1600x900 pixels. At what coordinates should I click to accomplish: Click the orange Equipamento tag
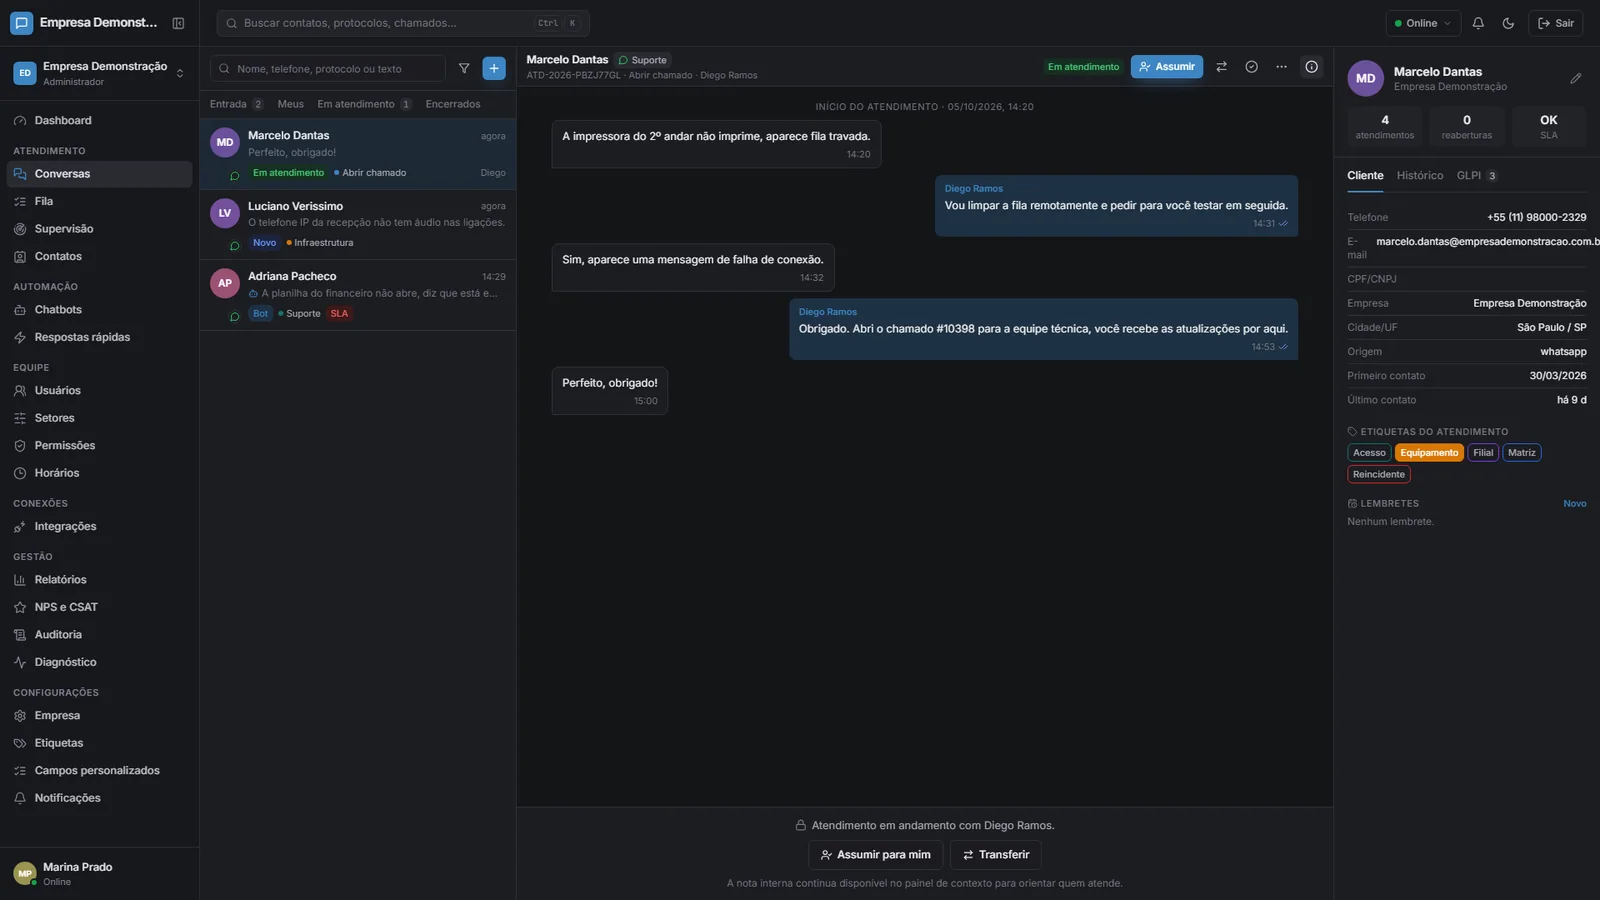pyautogui.click(x=1429, y=453)
